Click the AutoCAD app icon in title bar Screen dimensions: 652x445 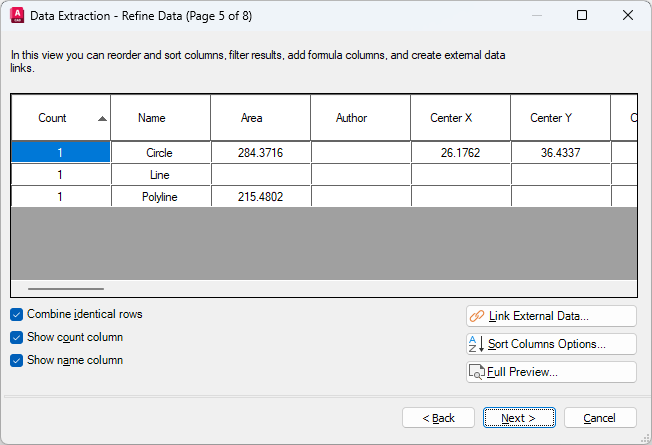point(17,16)
